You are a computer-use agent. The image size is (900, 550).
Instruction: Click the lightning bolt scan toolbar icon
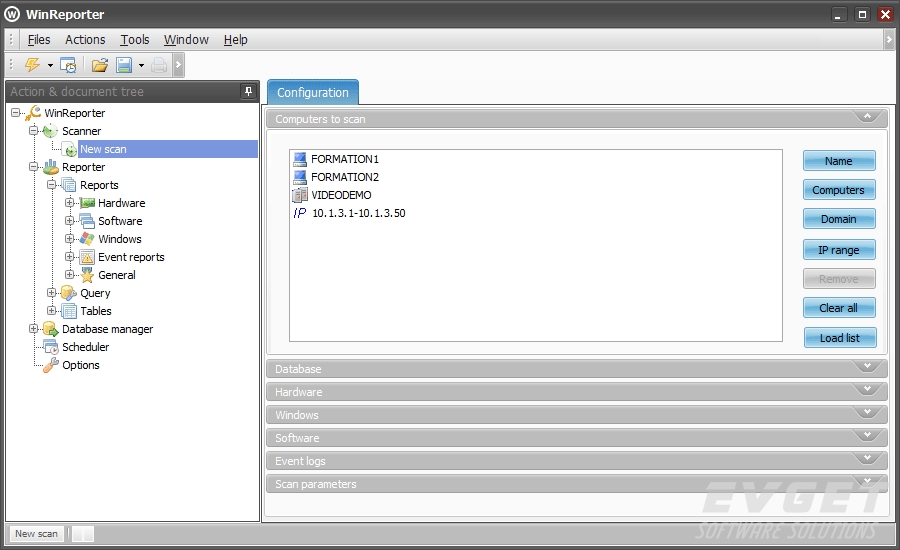pyautogui.click(x=32, y=65)
